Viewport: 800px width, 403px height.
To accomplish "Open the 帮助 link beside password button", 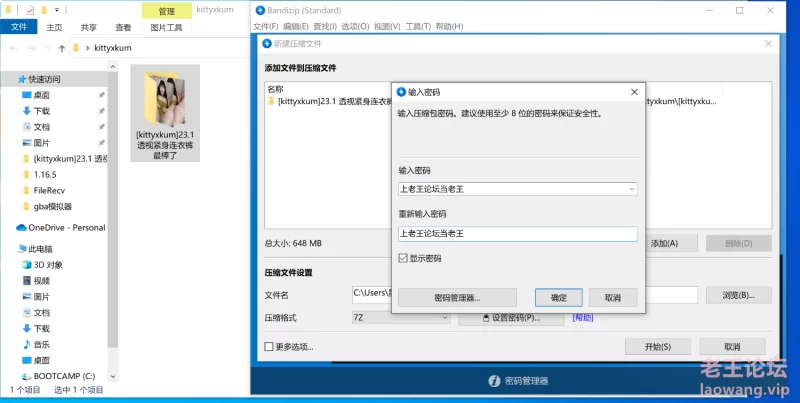I will pyautogui.click(x=583, y=317).
